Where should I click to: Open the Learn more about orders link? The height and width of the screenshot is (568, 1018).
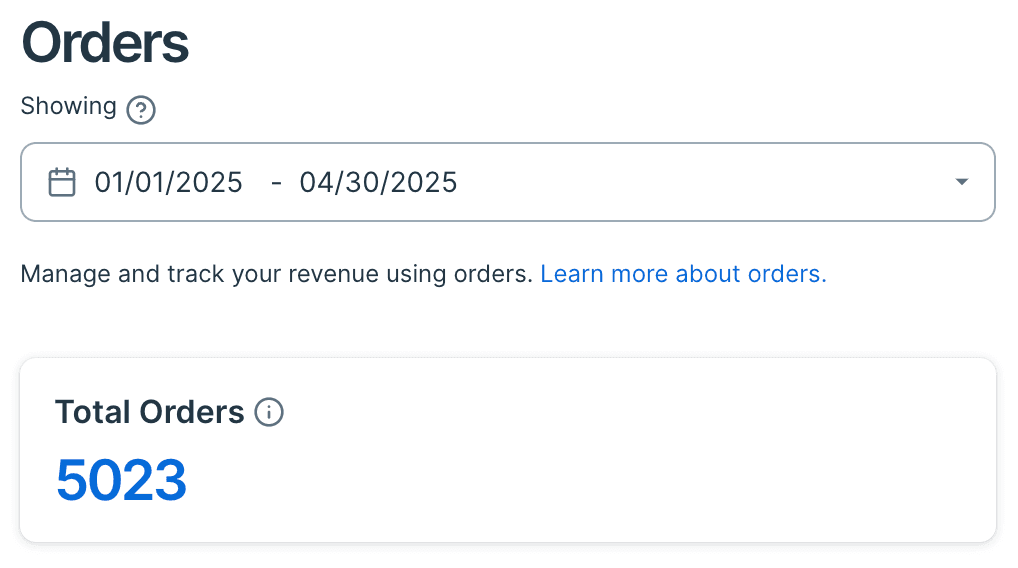tap(683, 274)
